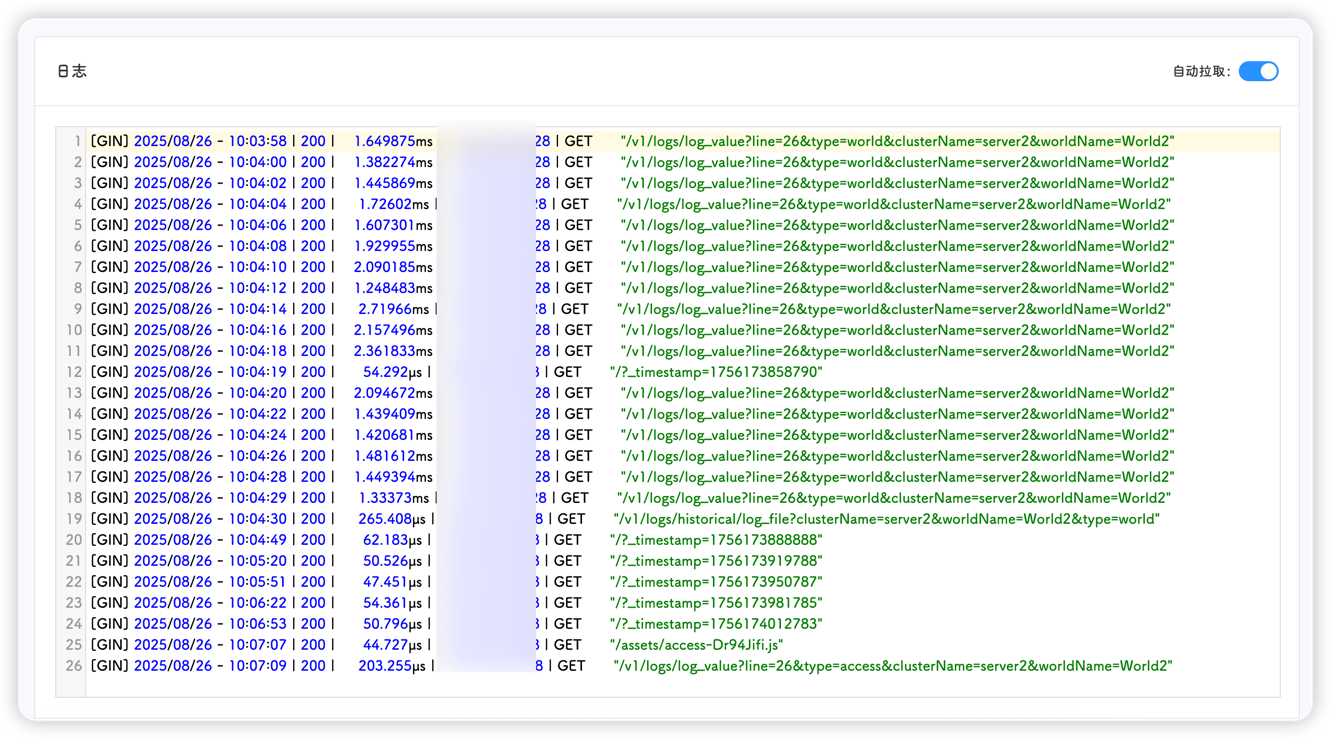Click the timestamp=1756174012783 request path
This screenshot has height=739, width=1331.
click(716, 624)
